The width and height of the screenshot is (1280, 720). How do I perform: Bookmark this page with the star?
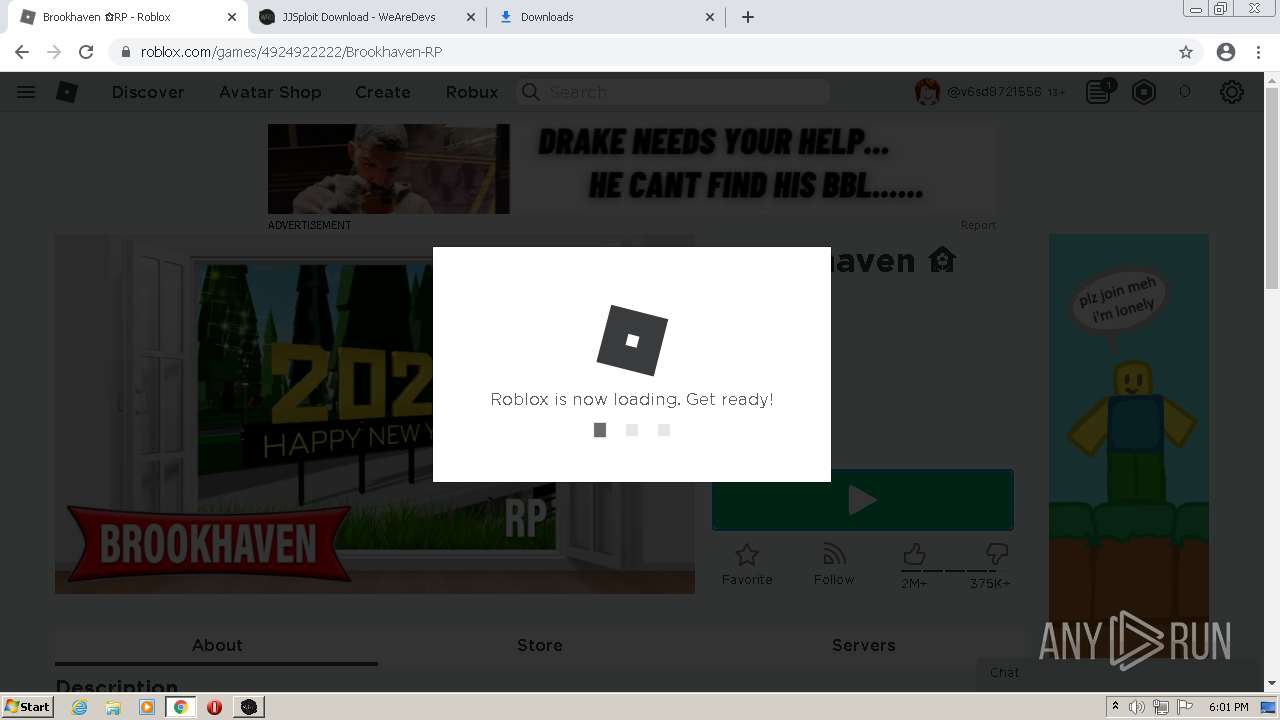coord(1186,52)
